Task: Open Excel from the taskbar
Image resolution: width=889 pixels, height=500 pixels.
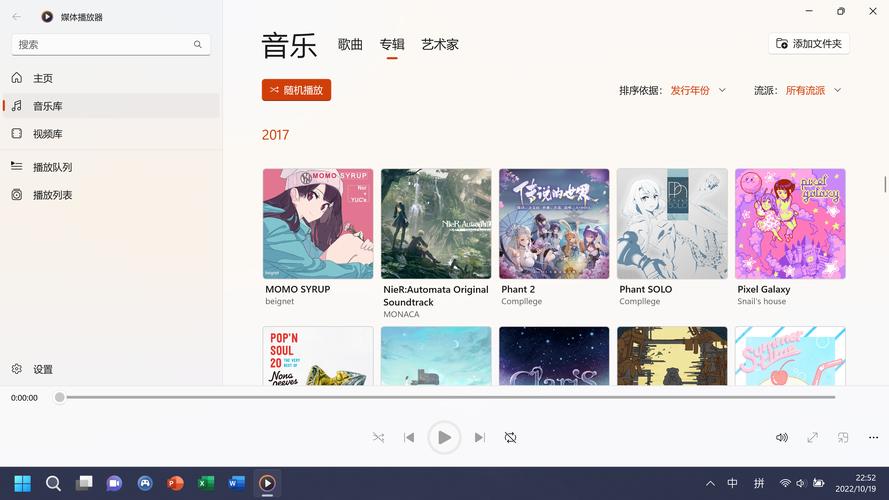Action: [x=206, y=483]
